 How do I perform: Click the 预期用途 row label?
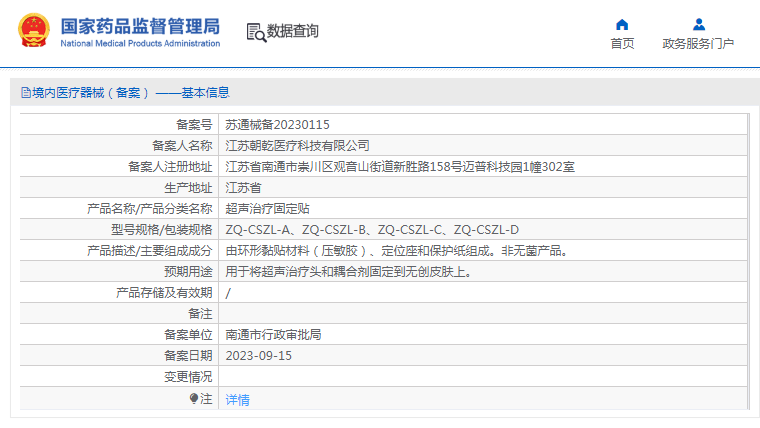188,271
